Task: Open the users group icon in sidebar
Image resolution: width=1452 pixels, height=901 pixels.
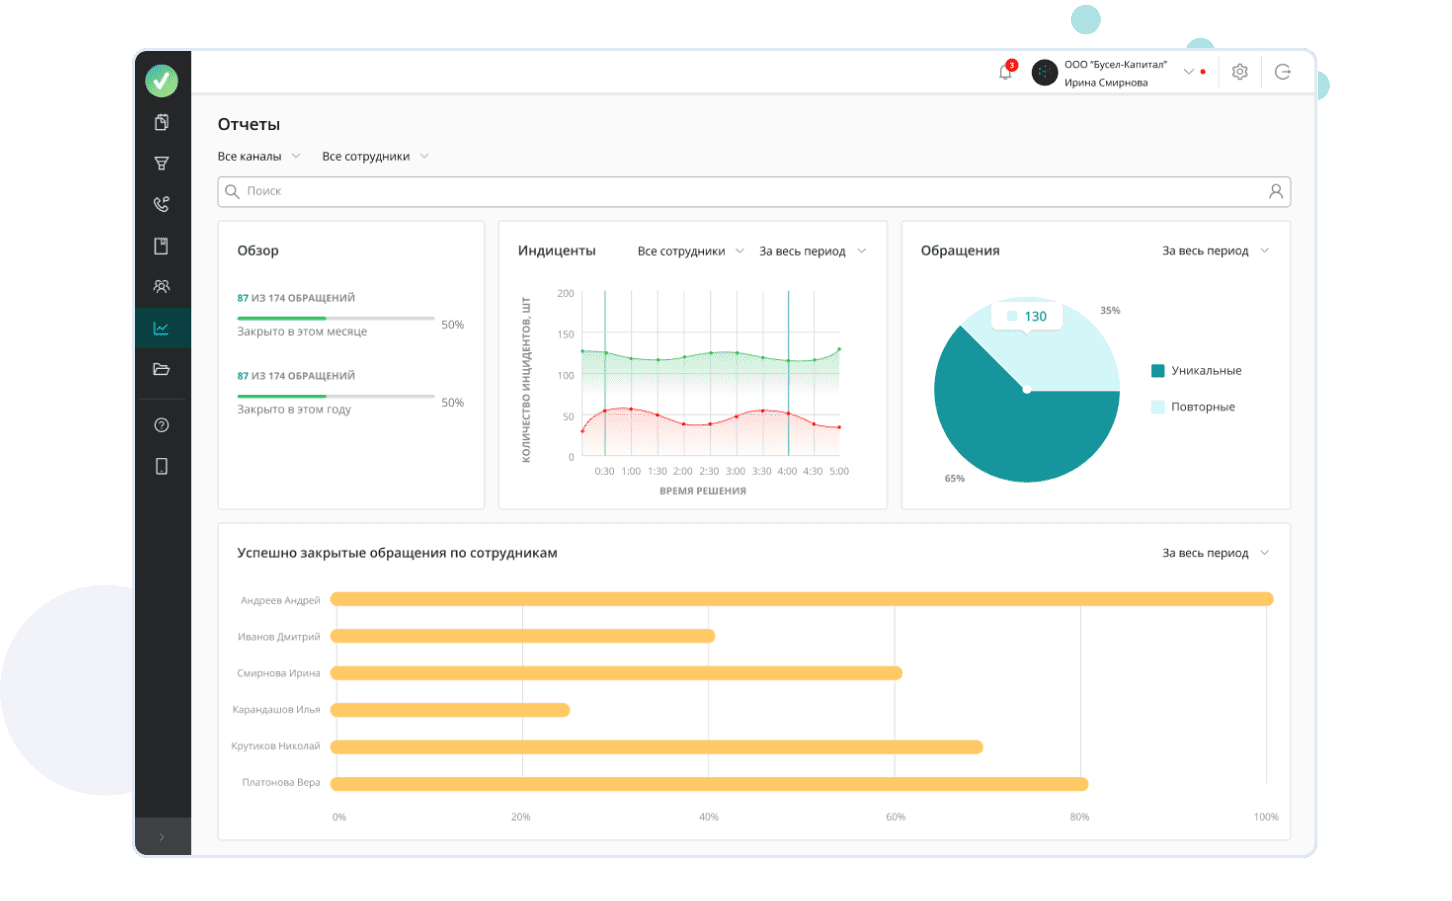Action: pyautogui.click(x=161, y=286)
